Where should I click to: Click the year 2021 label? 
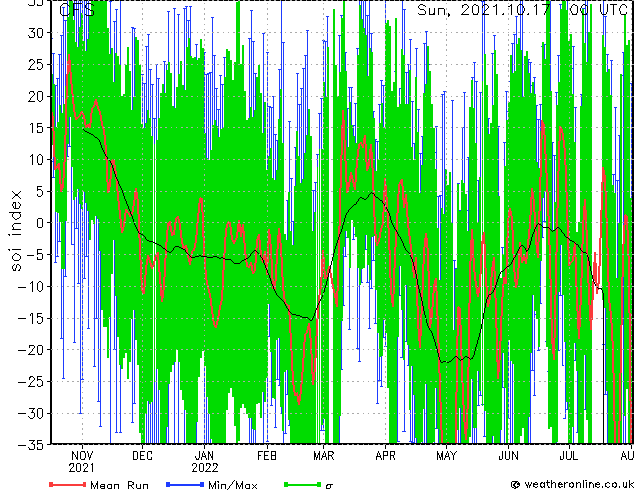(82, 468)
